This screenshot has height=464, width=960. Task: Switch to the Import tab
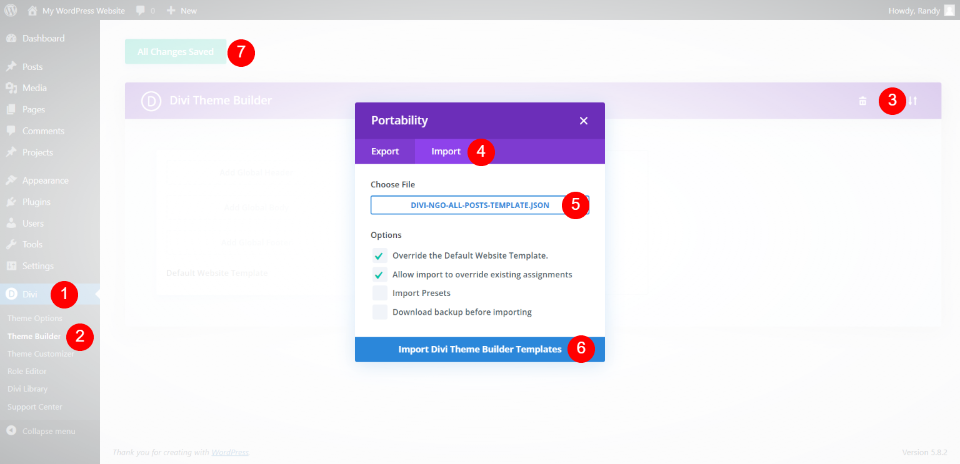click(446, 151)
